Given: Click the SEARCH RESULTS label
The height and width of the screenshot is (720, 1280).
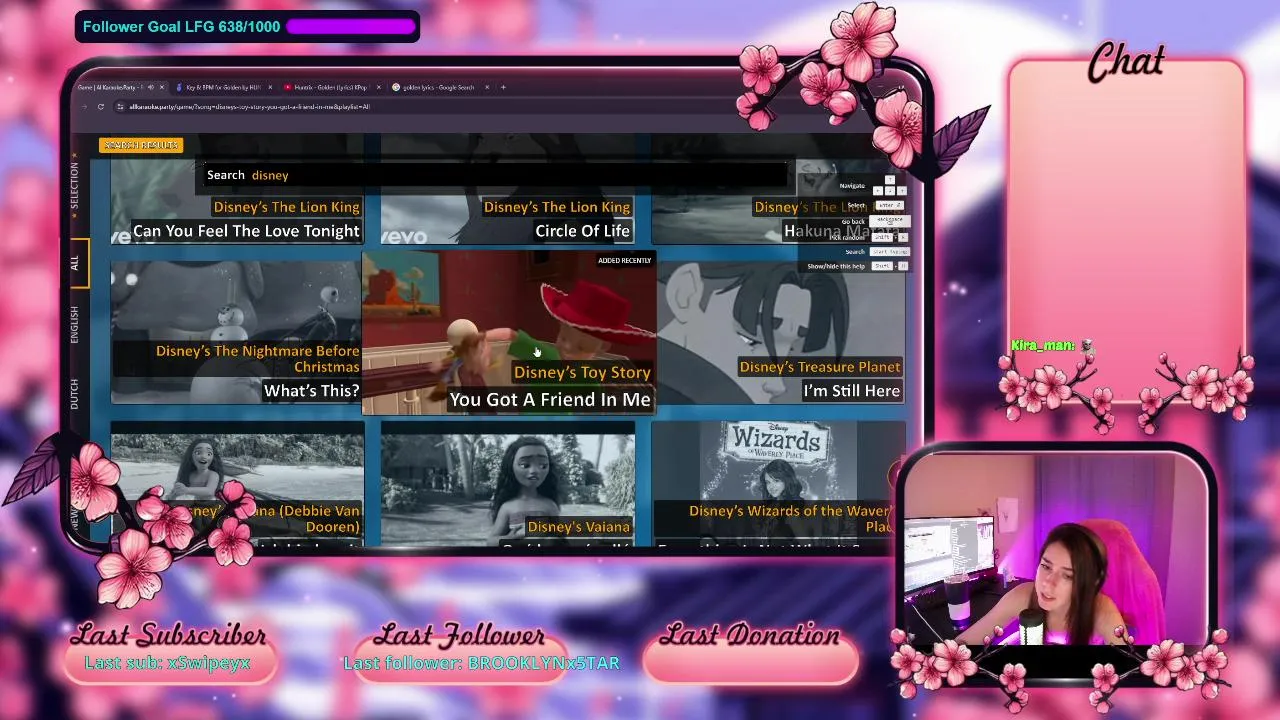Looking at the screenshot, I should tap(141, 145).
